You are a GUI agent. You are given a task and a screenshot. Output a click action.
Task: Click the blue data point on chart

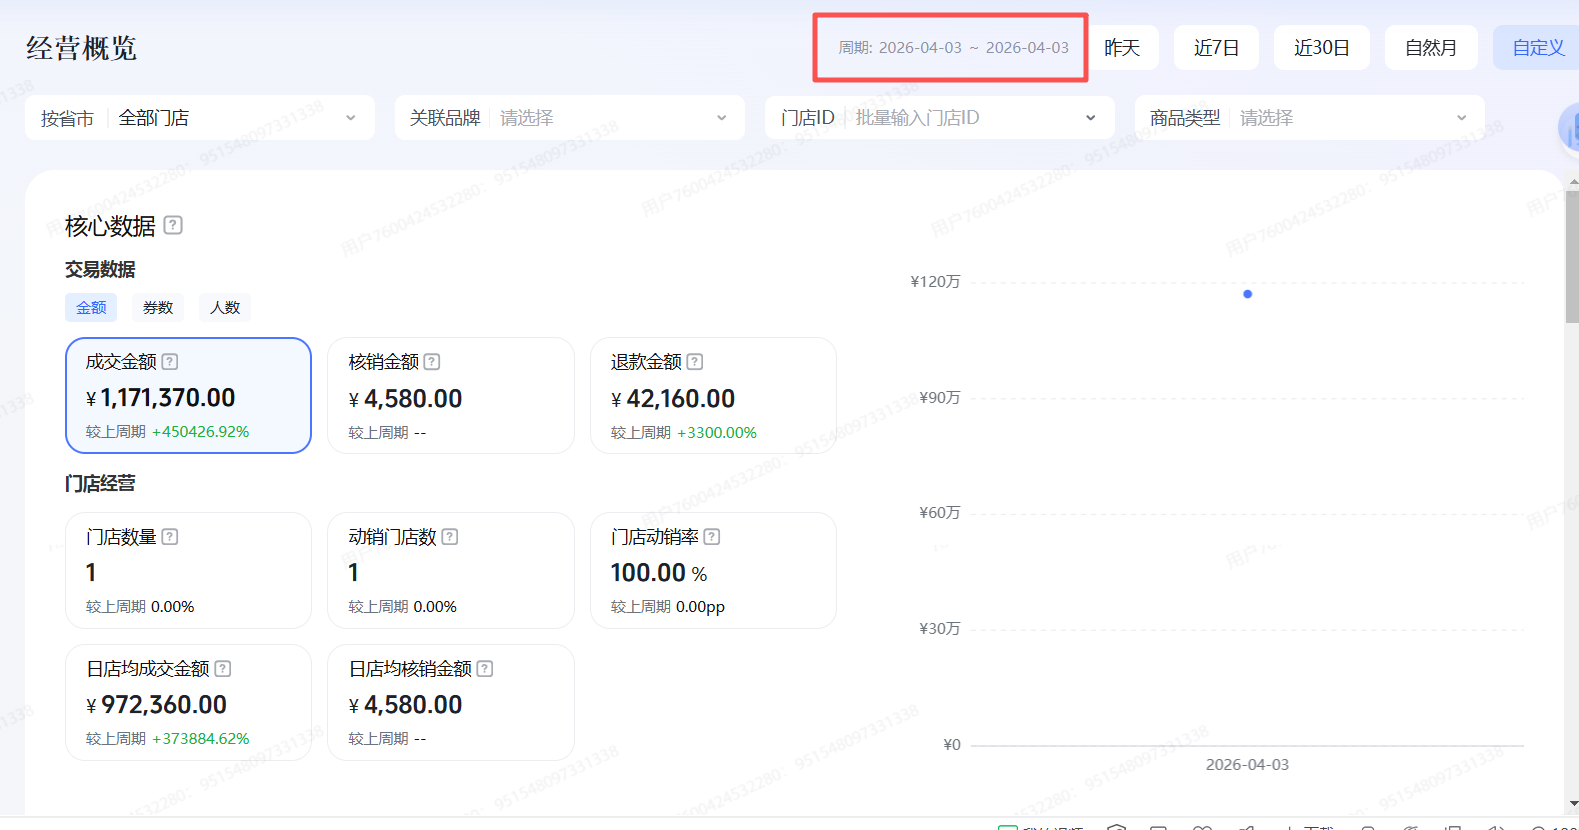tap(1247, 294)
